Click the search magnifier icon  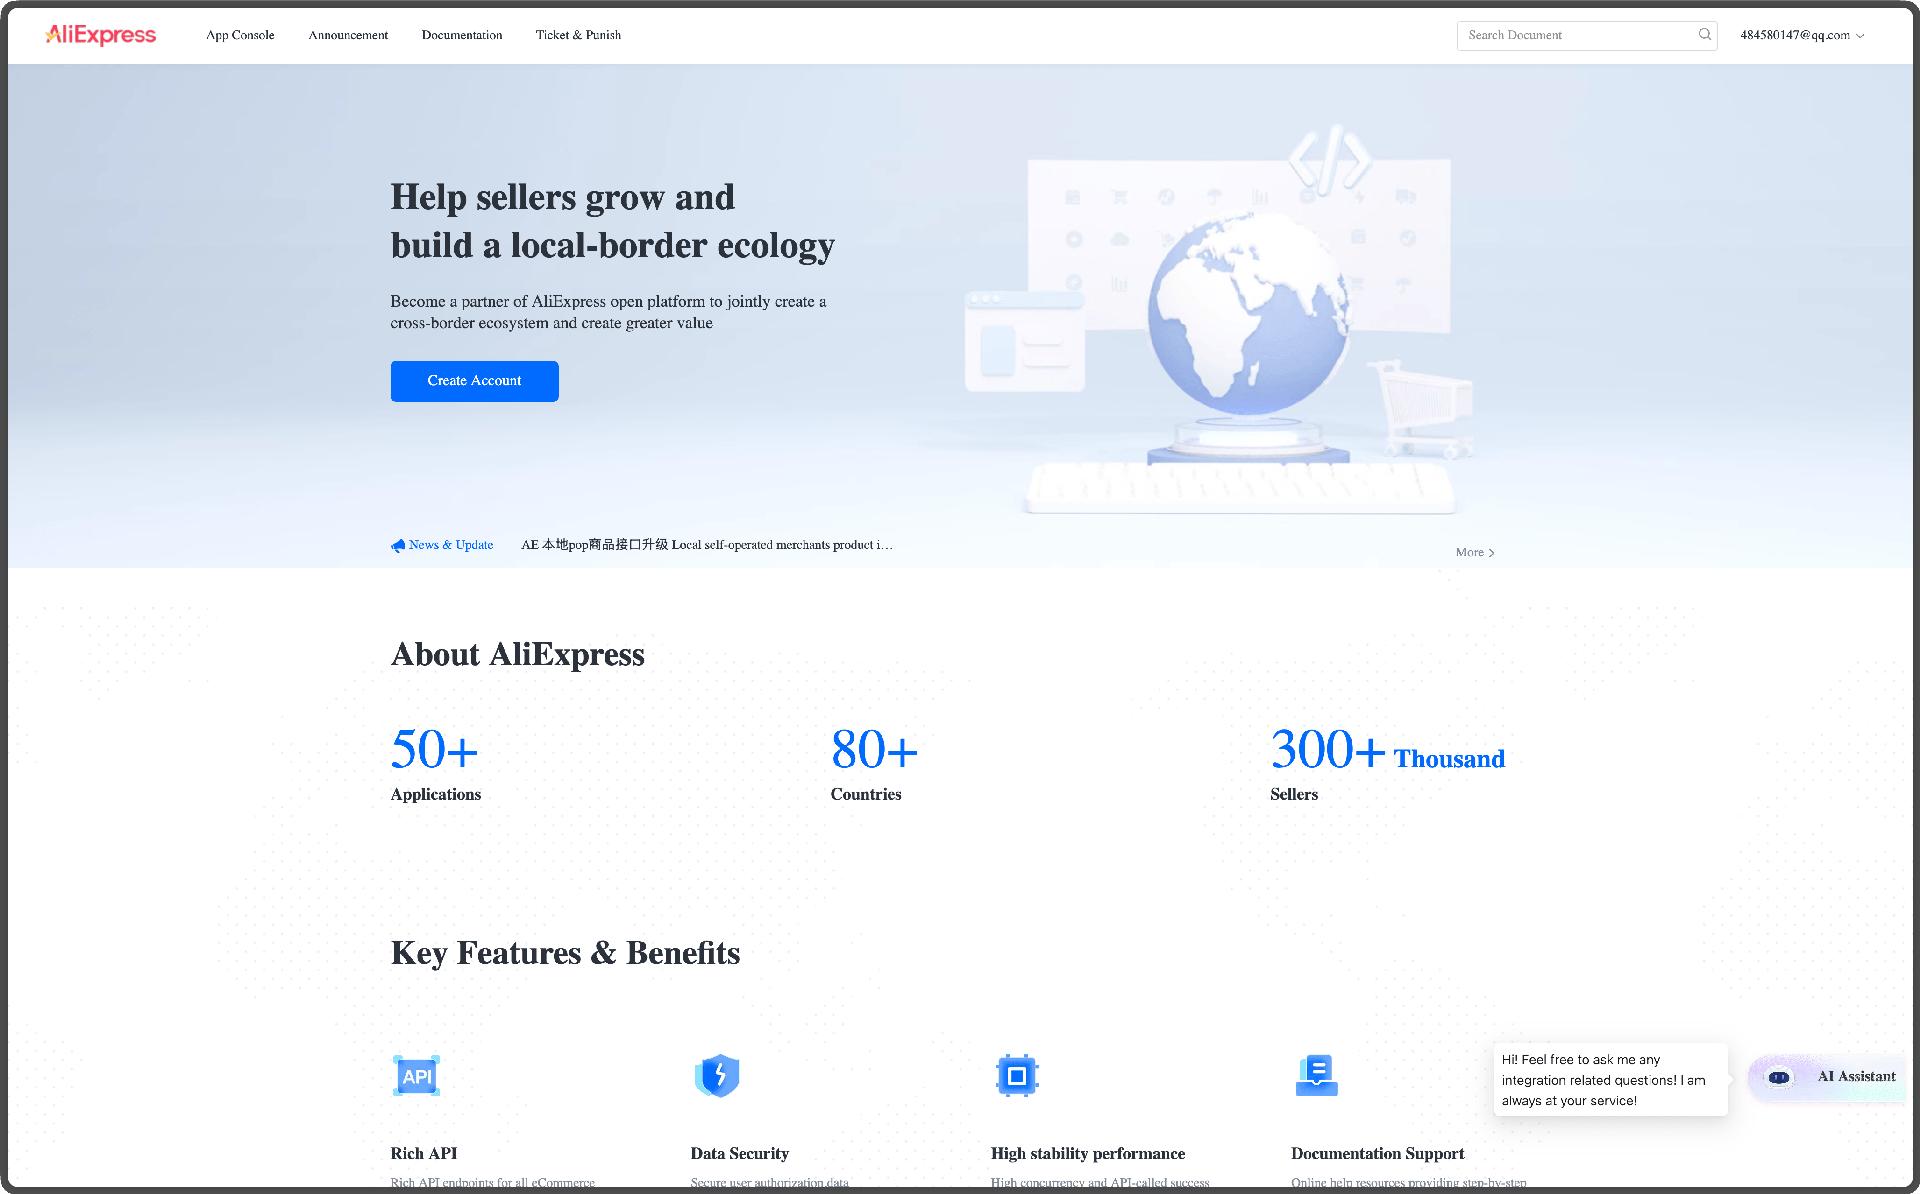coord(1704,35)
